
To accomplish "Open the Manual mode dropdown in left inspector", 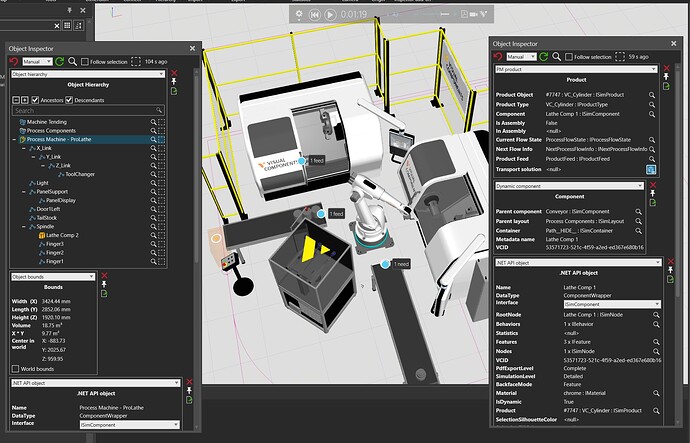I will coord(39,61).
